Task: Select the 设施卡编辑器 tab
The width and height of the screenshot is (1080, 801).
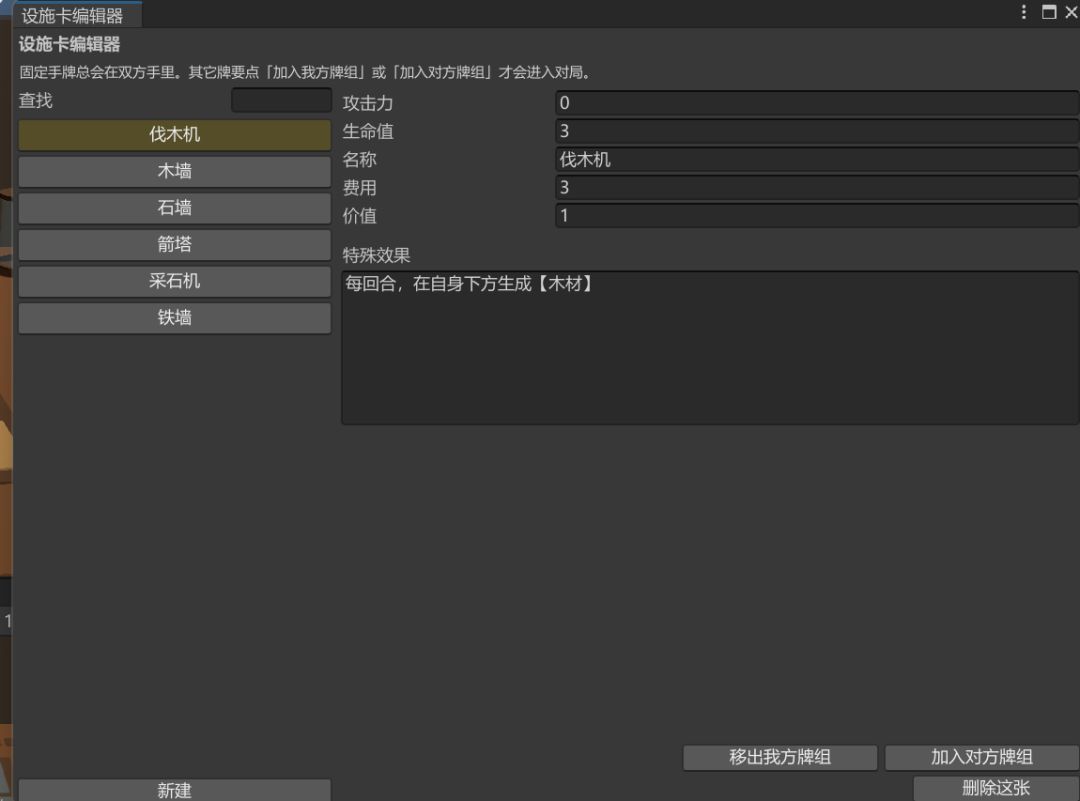Action: click(x=72, y=15)
